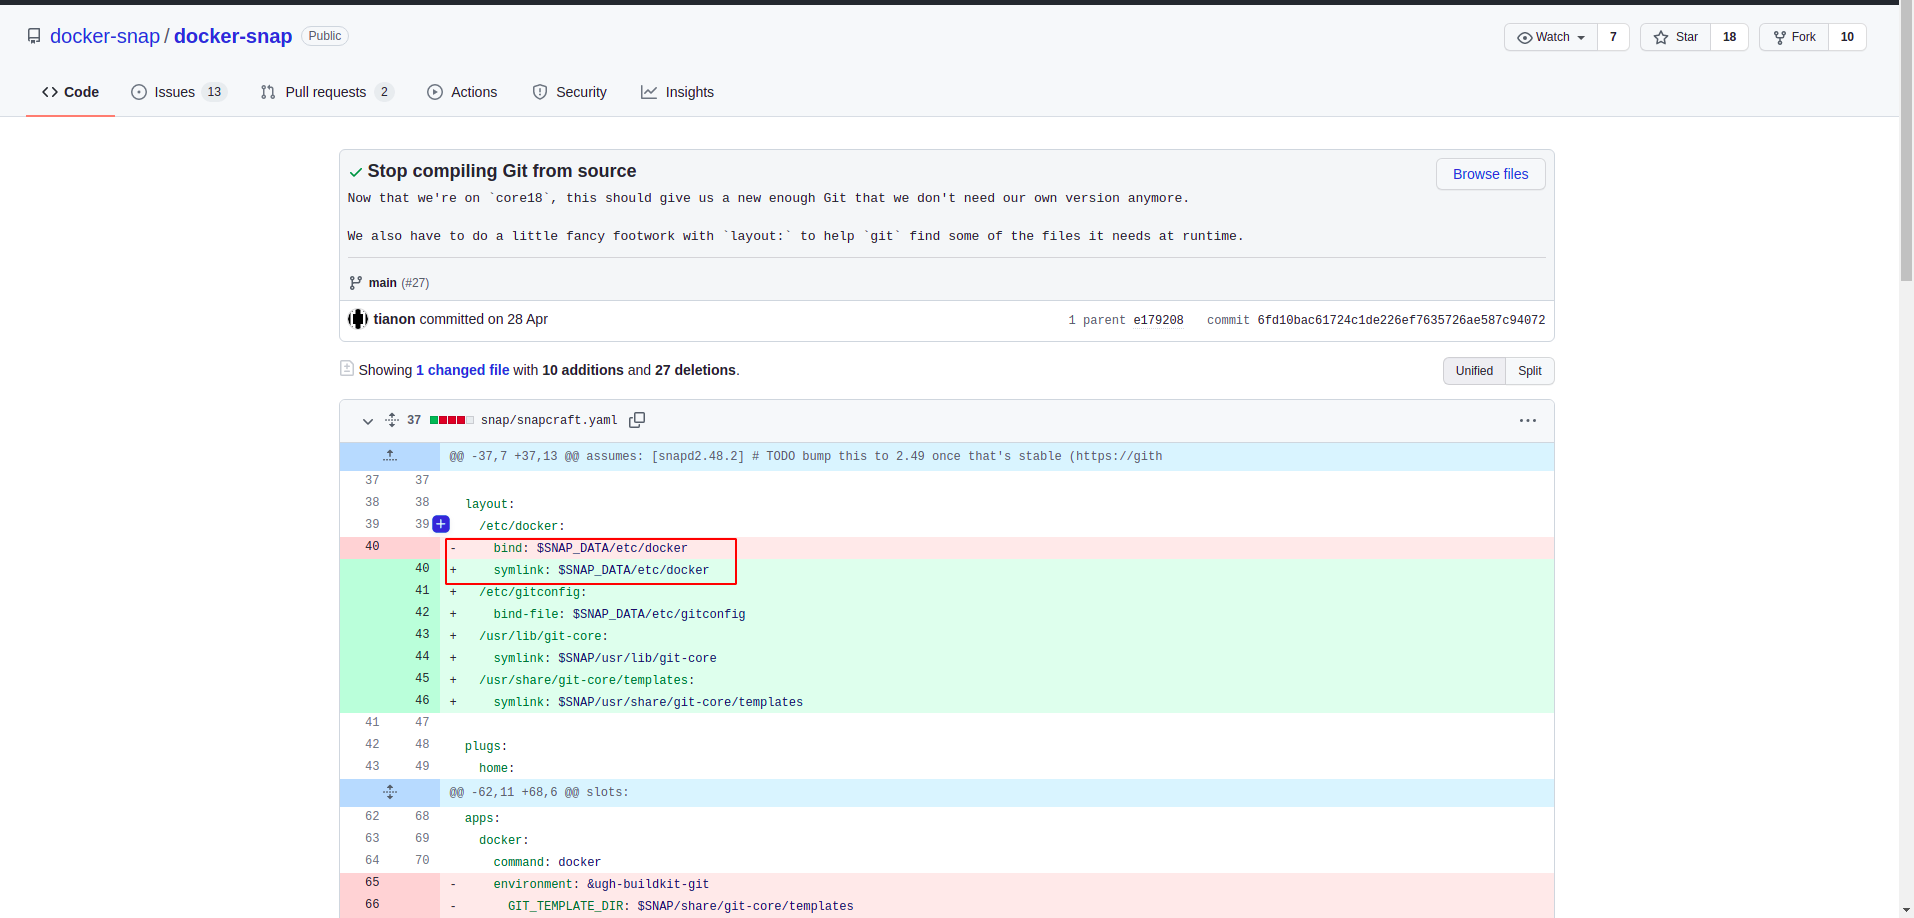Expand hidden lines before slots hunk
Image resolution: width=1914 pixels, height=918 pixels.
[x=390, y=792]
